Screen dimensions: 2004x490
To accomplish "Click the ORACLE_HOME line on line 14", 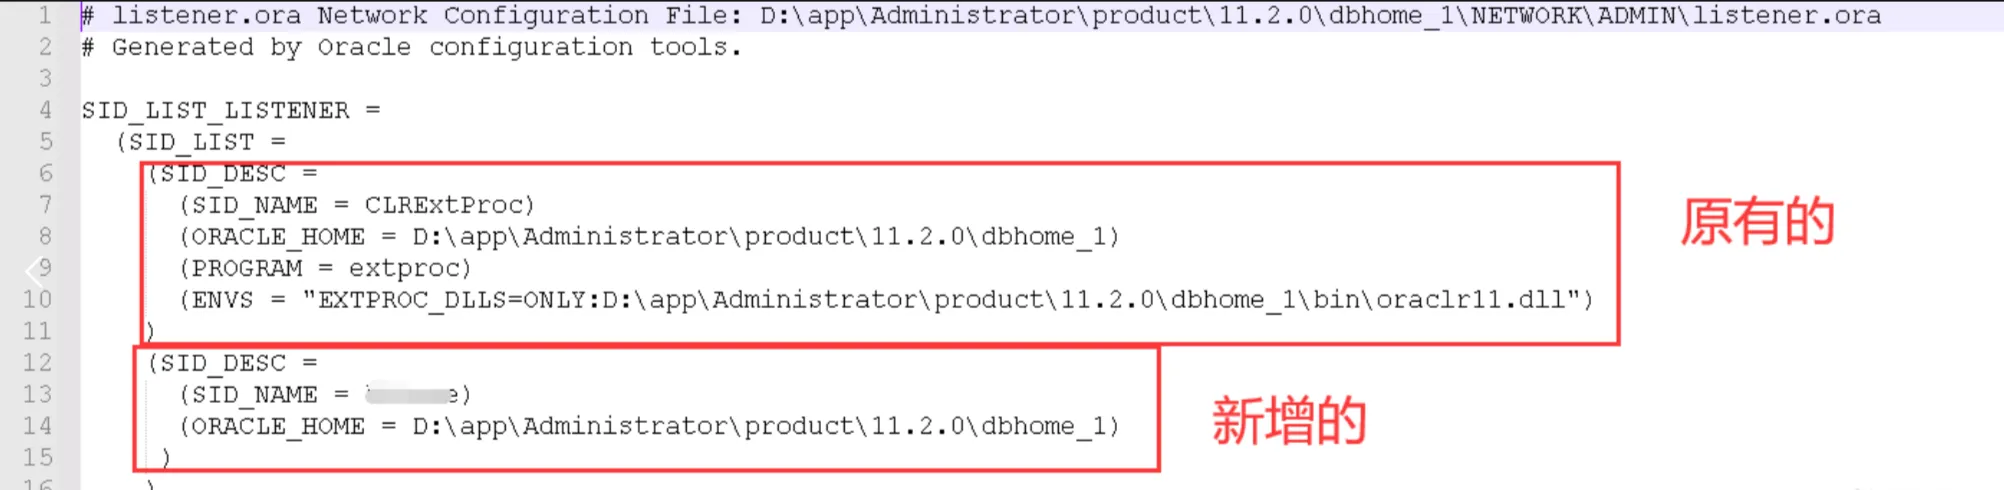I will [650, 426].
